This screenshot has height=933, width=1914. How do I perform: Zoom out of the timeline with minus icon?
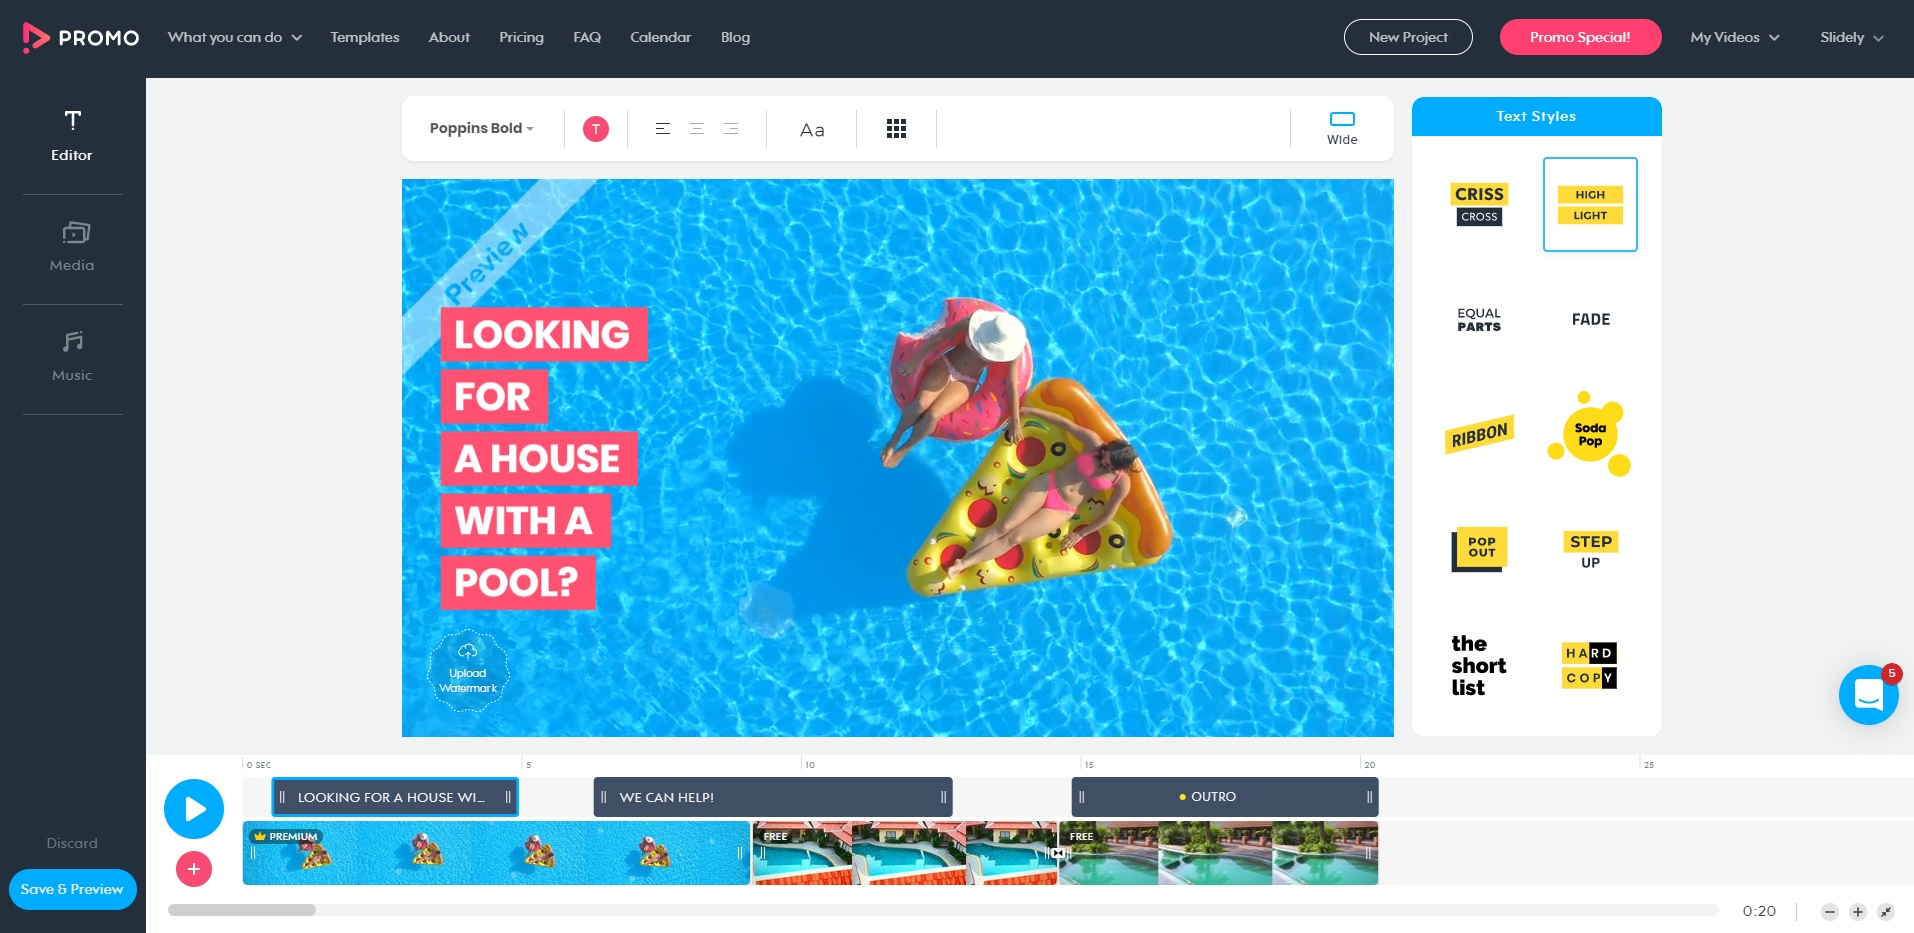pyautogui.click(x=1830, y=911)
